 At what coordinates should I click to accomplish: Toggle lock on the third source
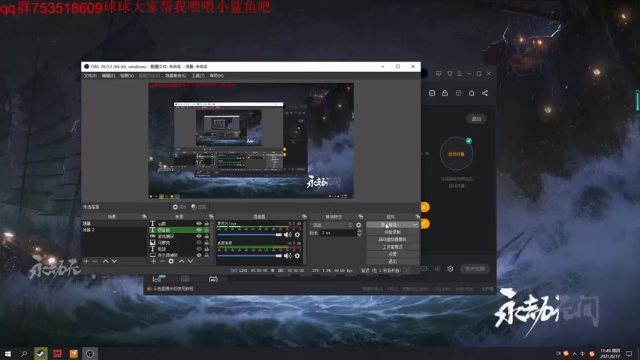coord(207,236)
